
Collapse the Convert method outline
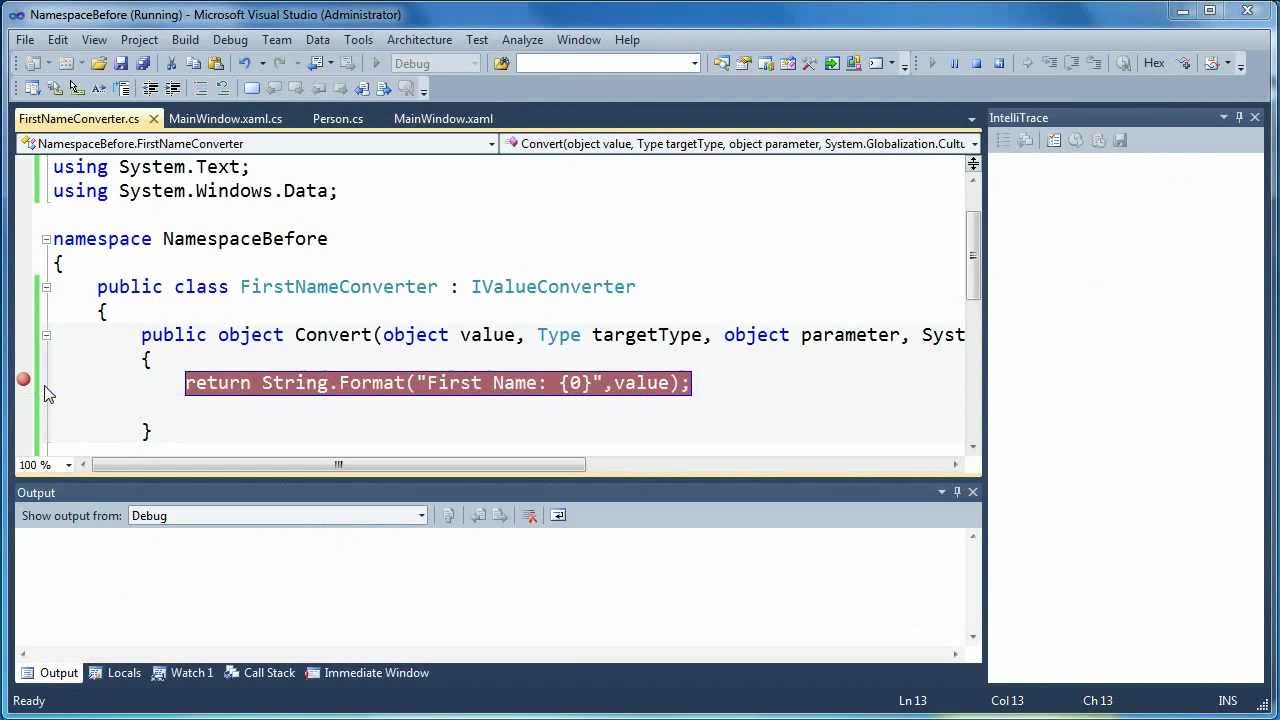(x=46, y=335)
